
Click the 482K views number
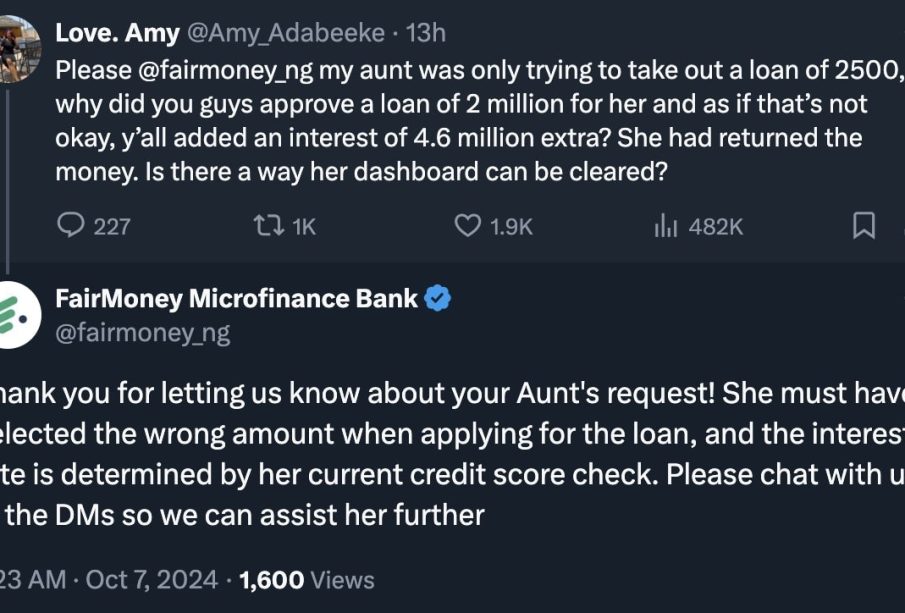coord(716,227)
